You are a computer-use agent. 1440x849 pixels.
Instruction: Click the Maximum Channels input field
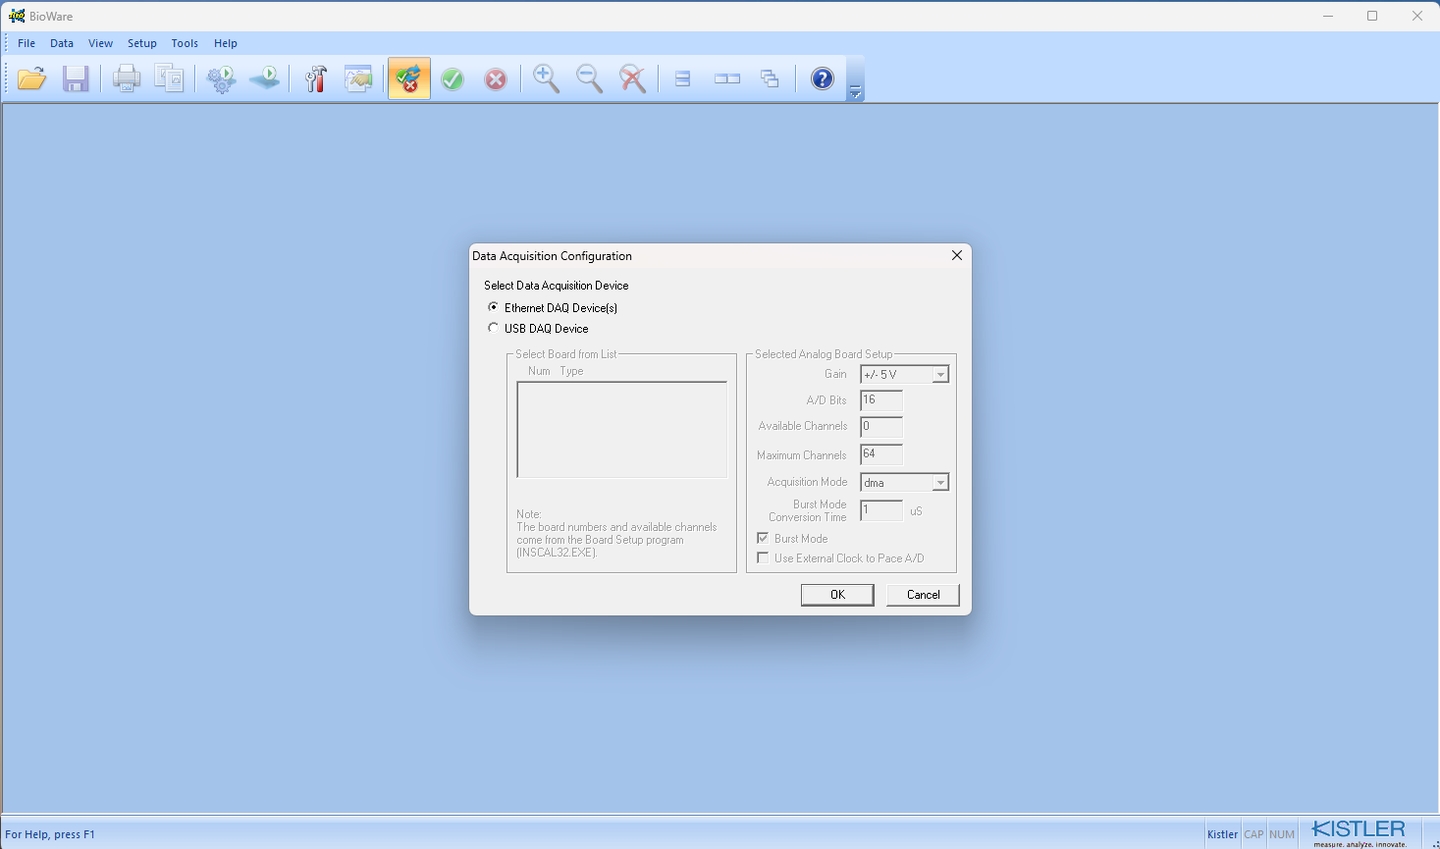[881, 454]
